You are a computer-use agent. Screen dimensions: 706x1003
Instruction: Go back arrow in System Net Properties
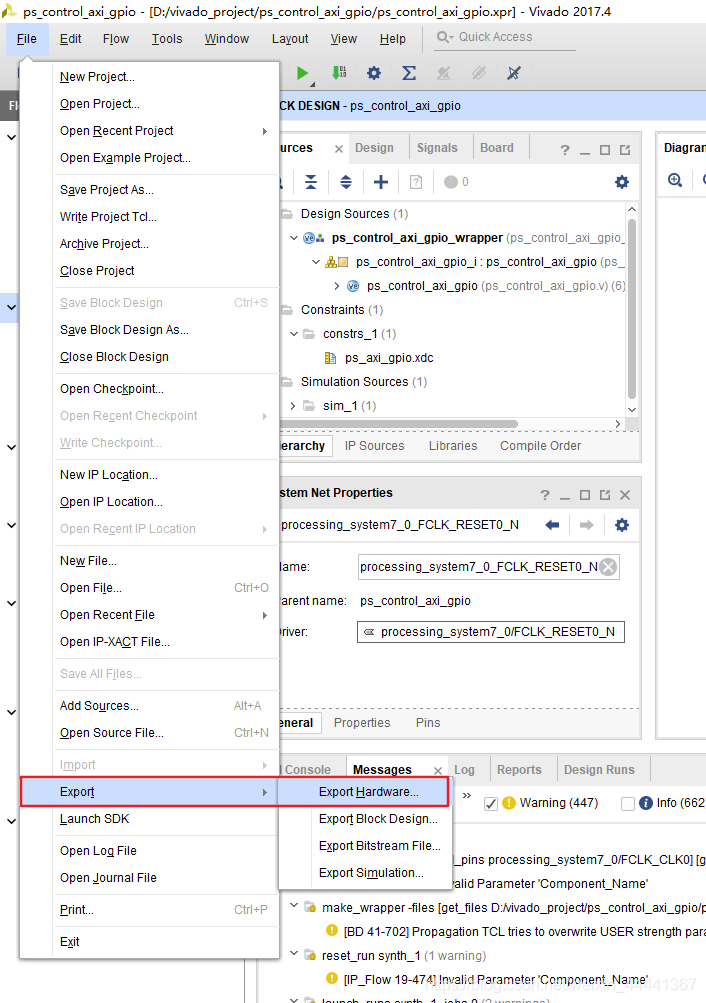tap(552, 525)
